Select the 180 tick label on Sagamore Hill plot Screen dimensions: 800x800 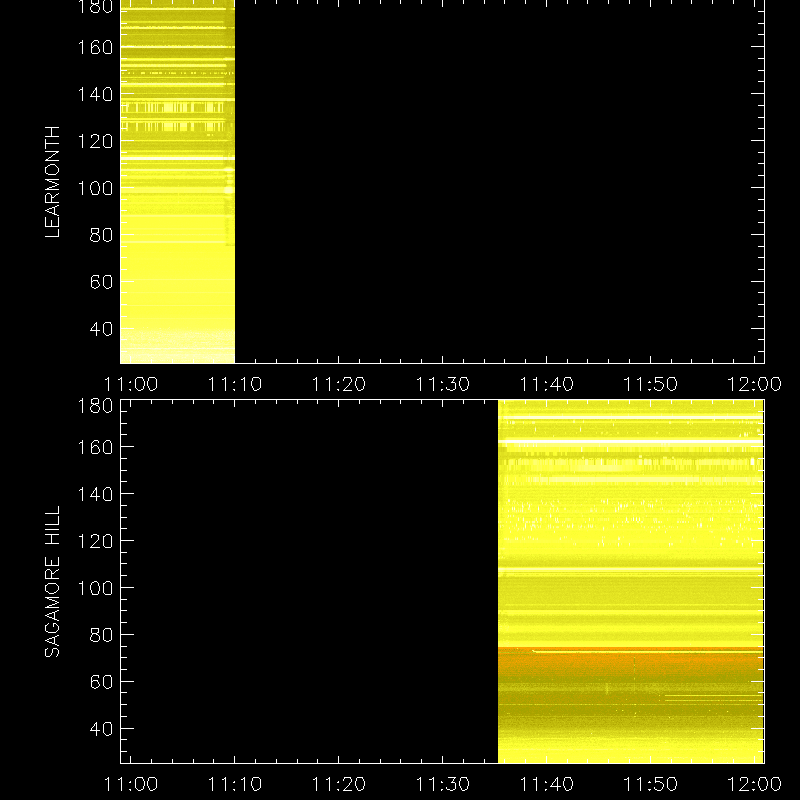tap(95, 406)
